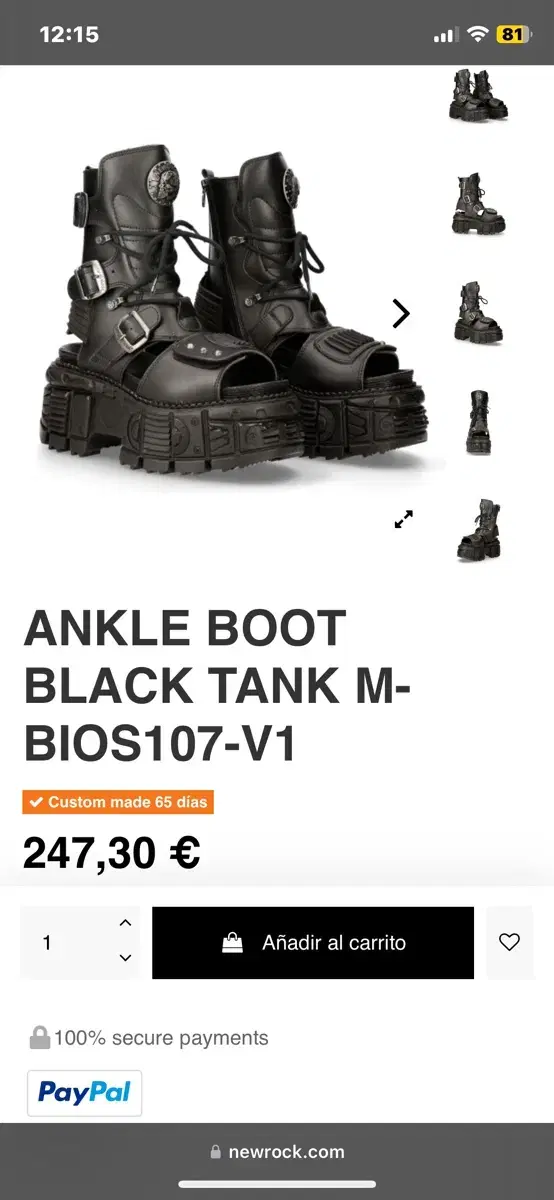Select the first thumbnail of the boot pair
The image size is (554, 1200).
tap(478, 96)
